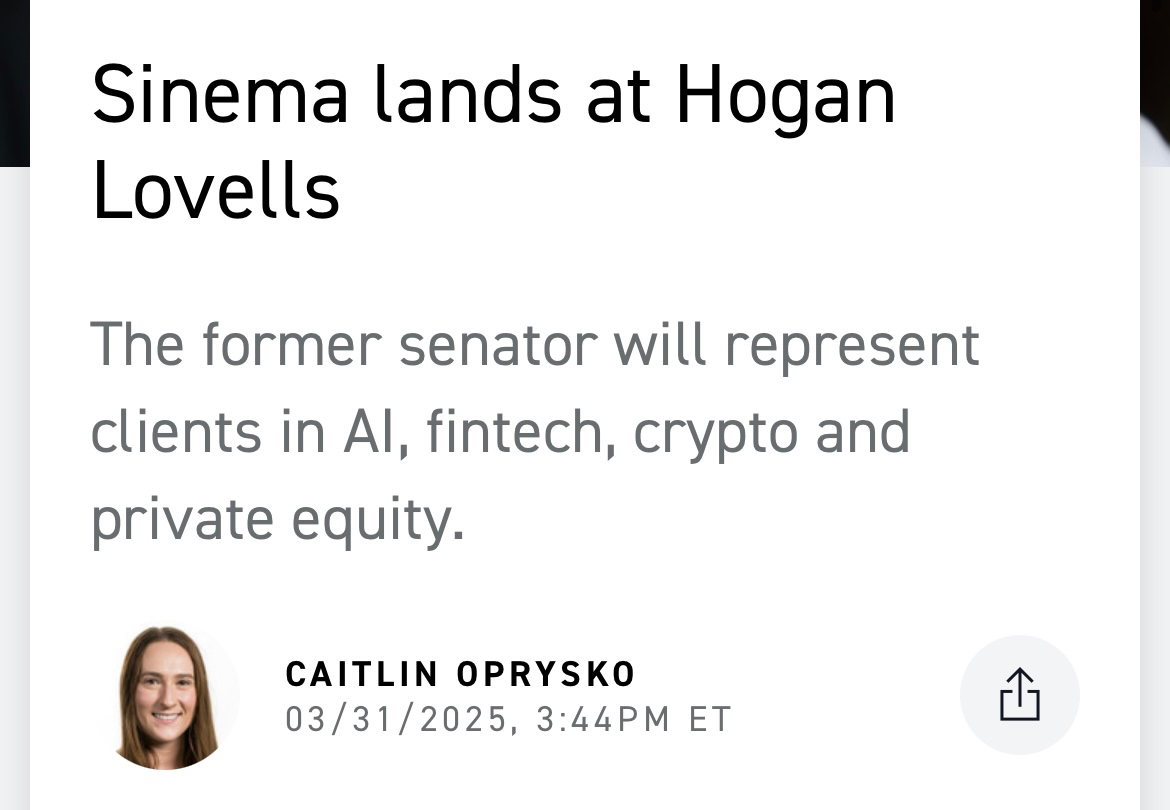Click the article subheading about the former senator
Image resolution: width=1170 pixels, height=810 pixels.
(x=534, y=431)
